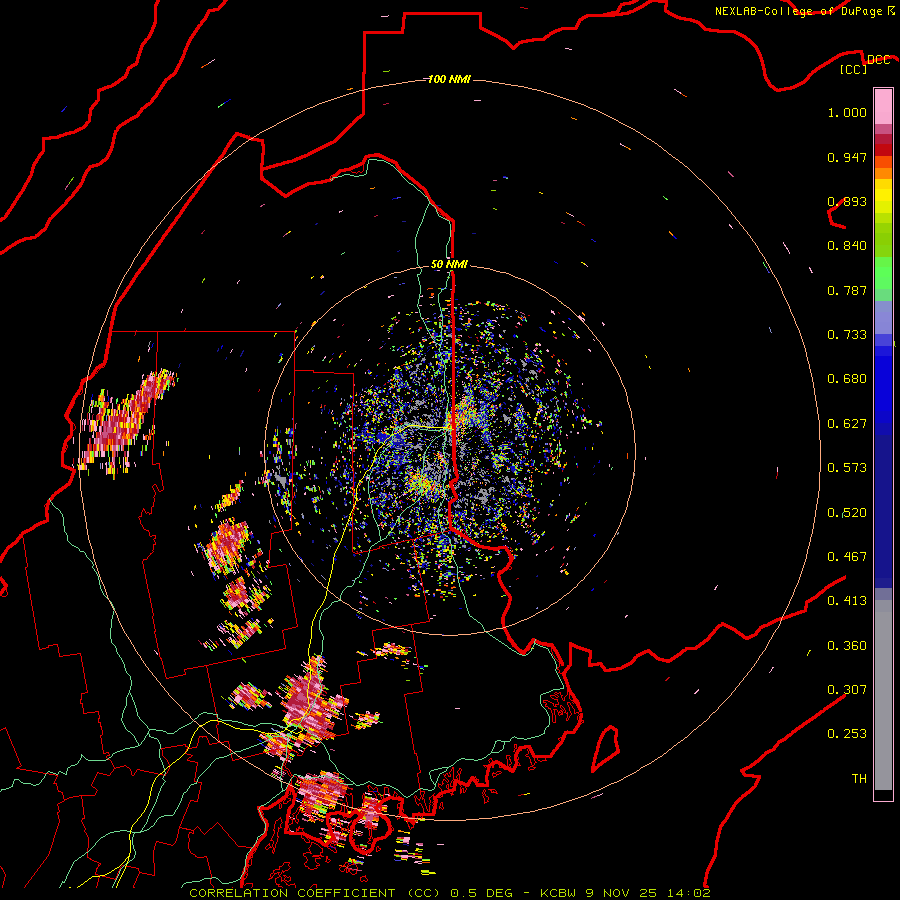Select the 0.467 scale value

point(847,557)
